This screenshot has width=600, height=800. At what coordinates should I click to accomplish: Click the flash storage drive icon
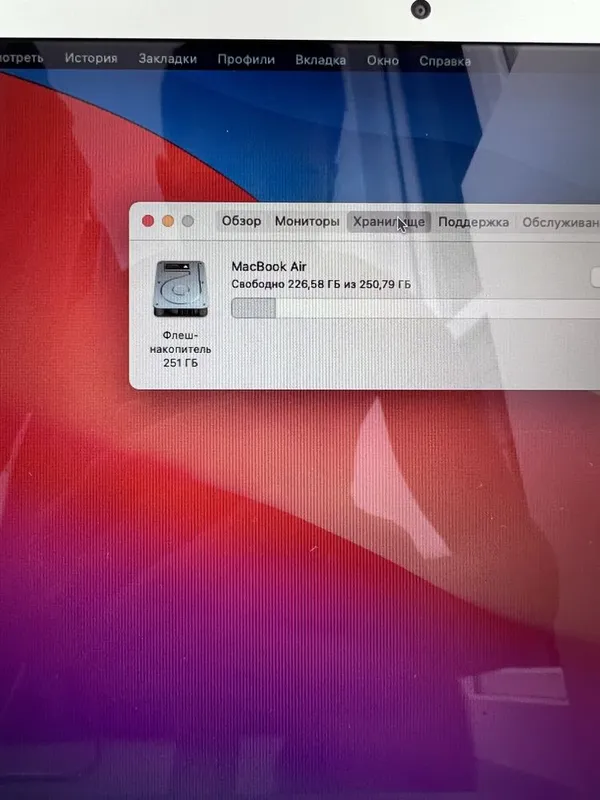181,289
